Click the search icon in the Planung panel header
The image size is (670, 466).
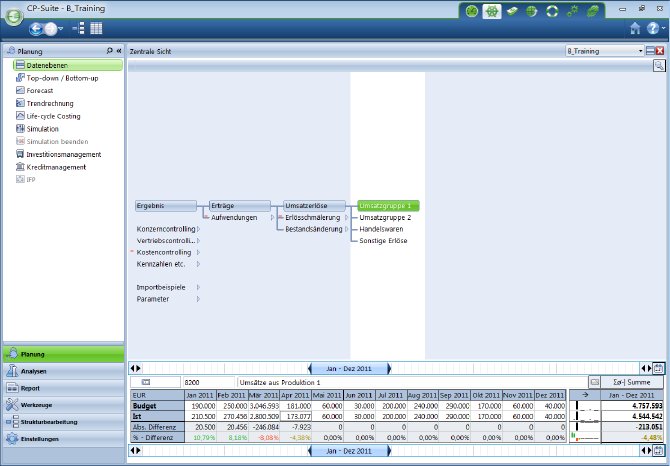pyautogui.click(x=109, y=51)
